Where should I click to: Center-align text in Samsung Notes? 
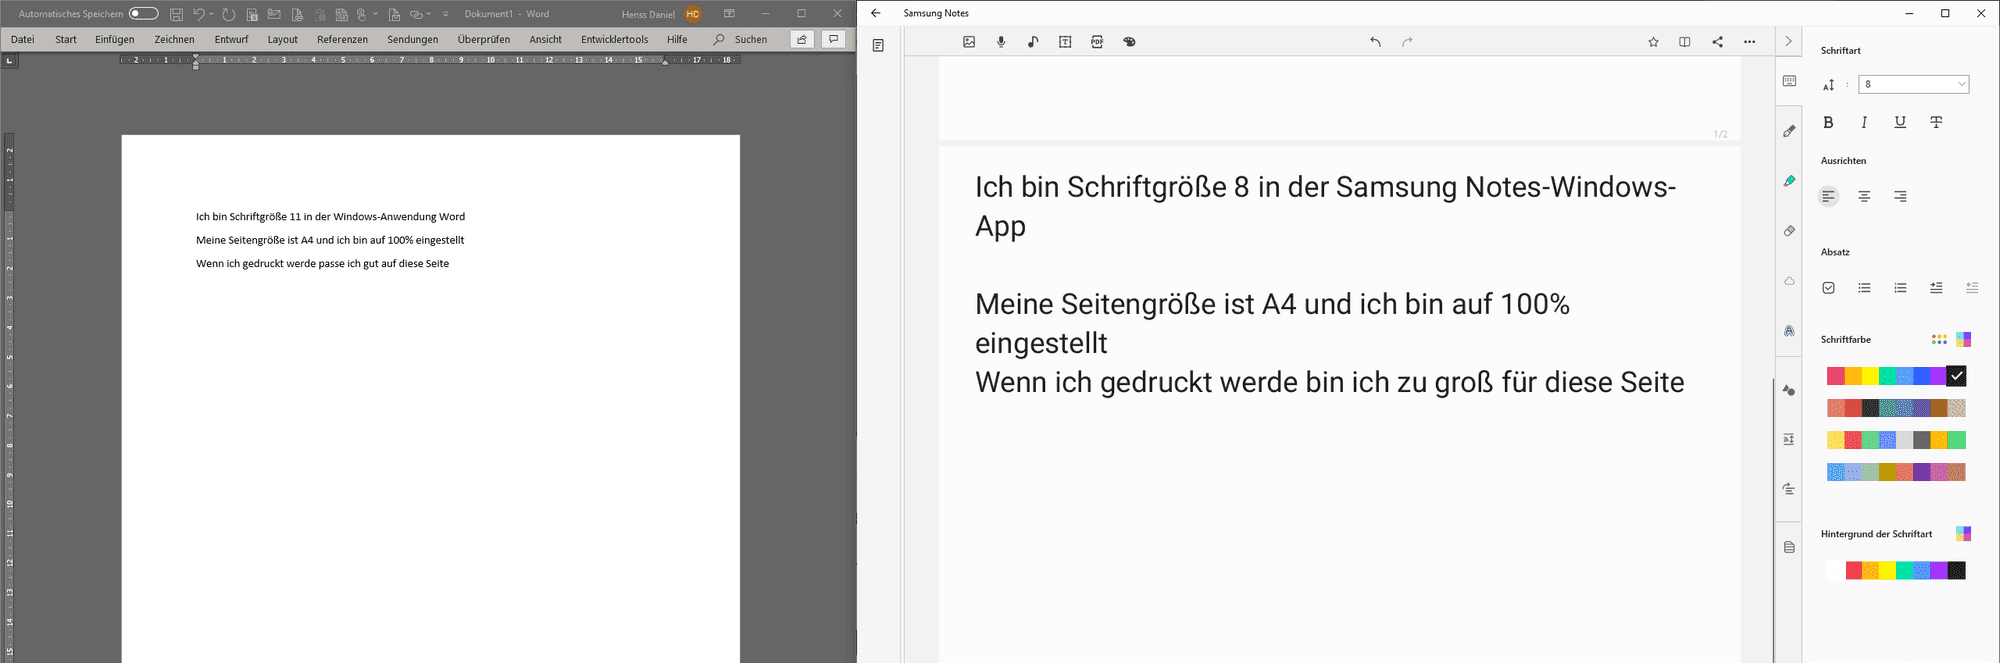point(1864,196)
